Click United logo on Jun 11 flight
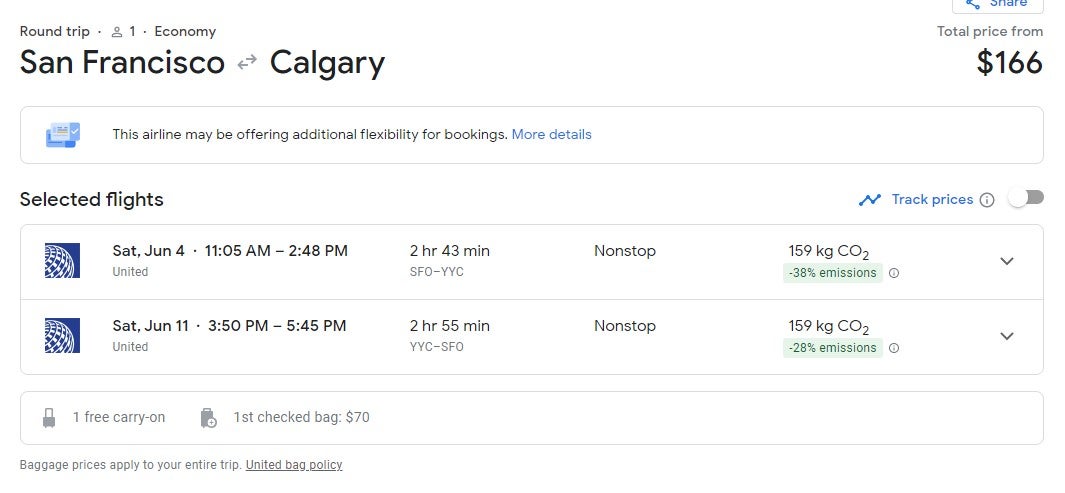This screenshot has width=1065, height=493. pyautogui.click(x=62, y=335)
